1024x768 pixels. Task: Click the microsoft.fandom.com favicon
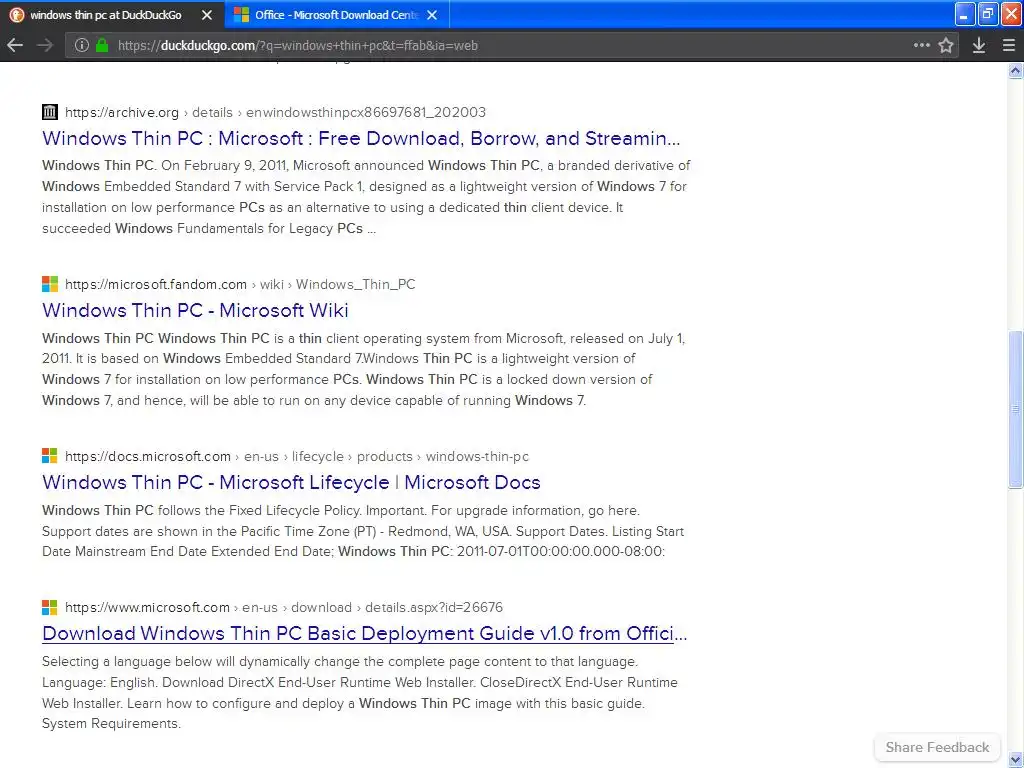(x=50, y=284)
